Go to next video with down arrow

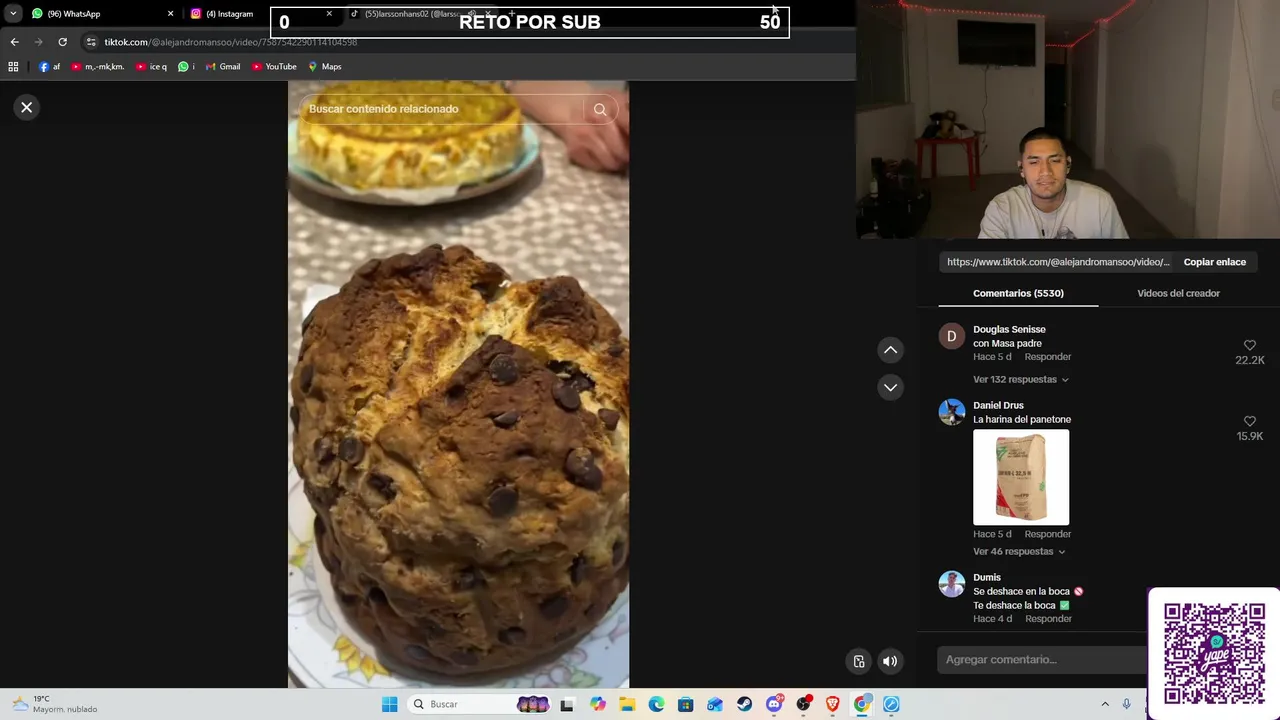pyautogui.click(x=890, y=387)
